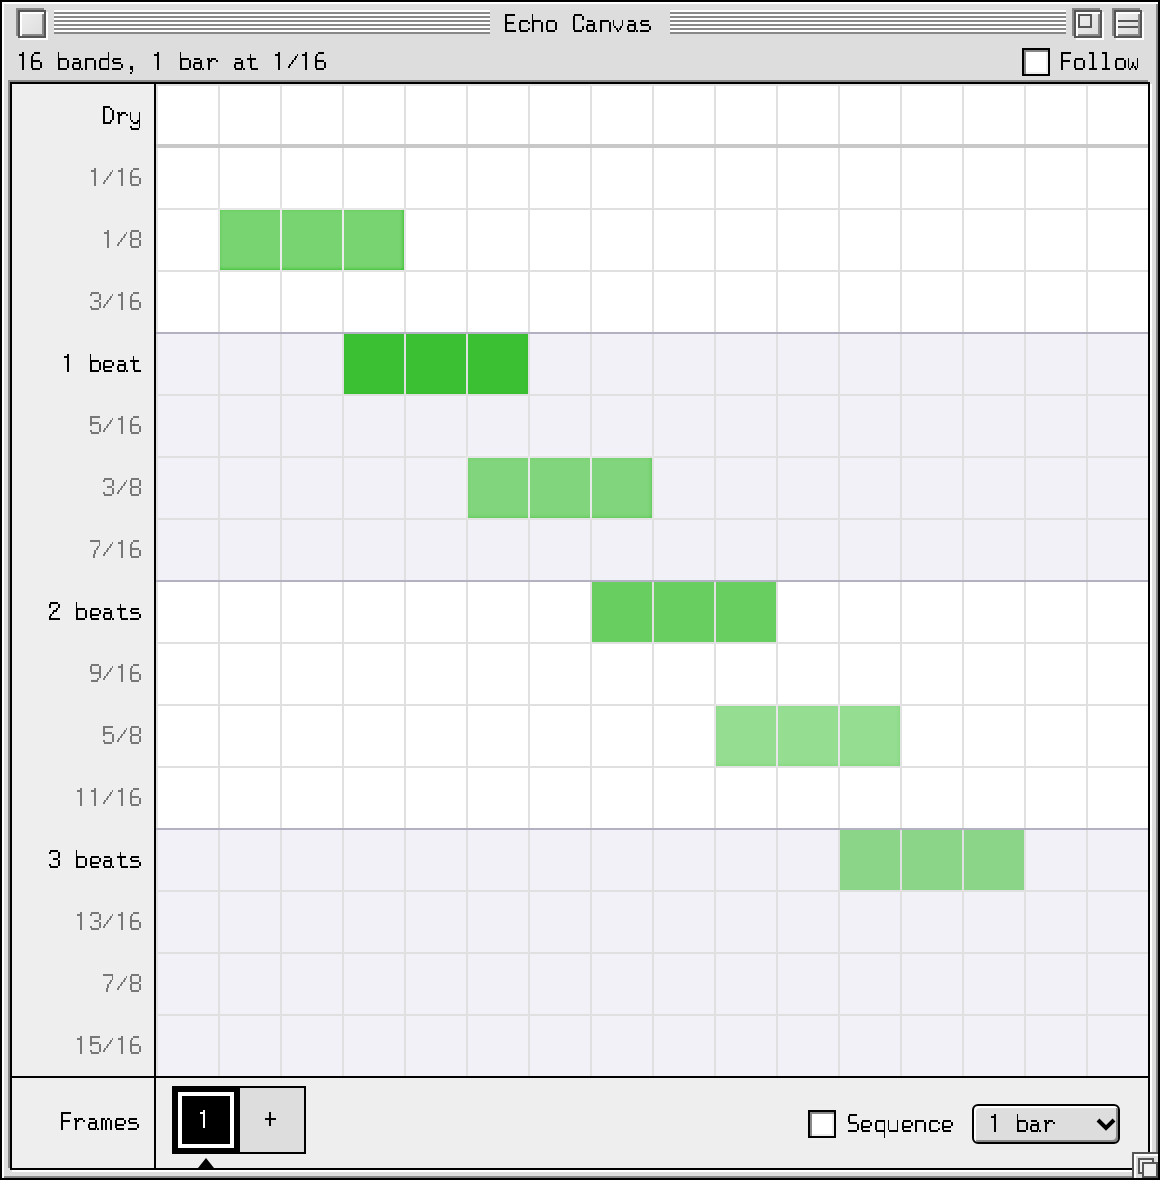Click the "1 beat" band label

pyautogui.click(x=102, y=364)
